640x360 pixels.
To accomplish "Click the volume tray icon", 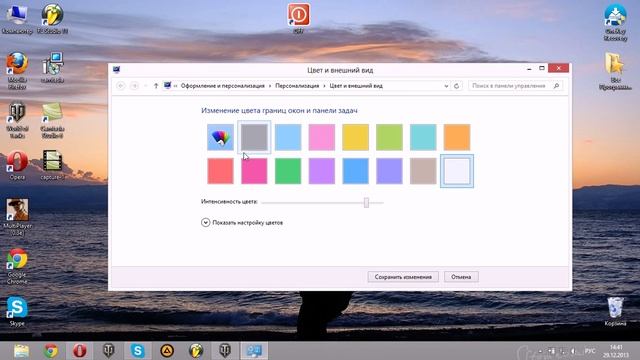I will (x=573, y=351).
